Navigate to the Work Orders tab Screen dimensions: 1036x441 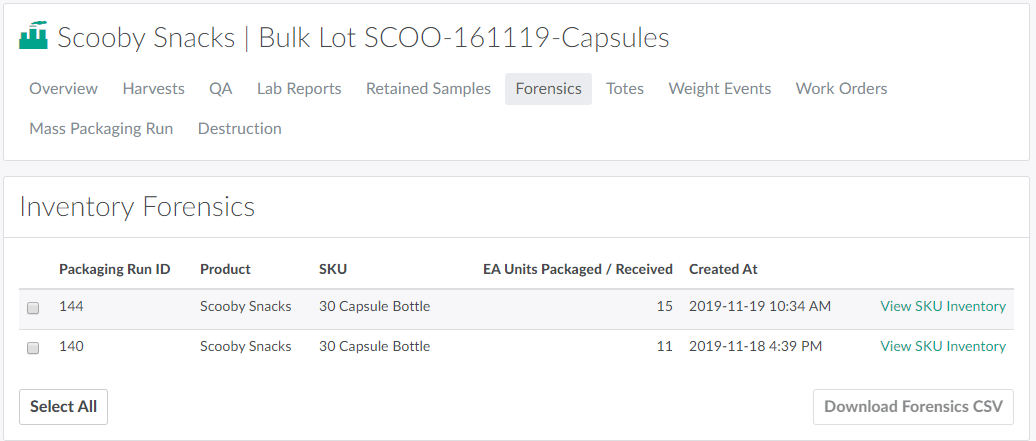pyautogui.click(x=841, y=89)
